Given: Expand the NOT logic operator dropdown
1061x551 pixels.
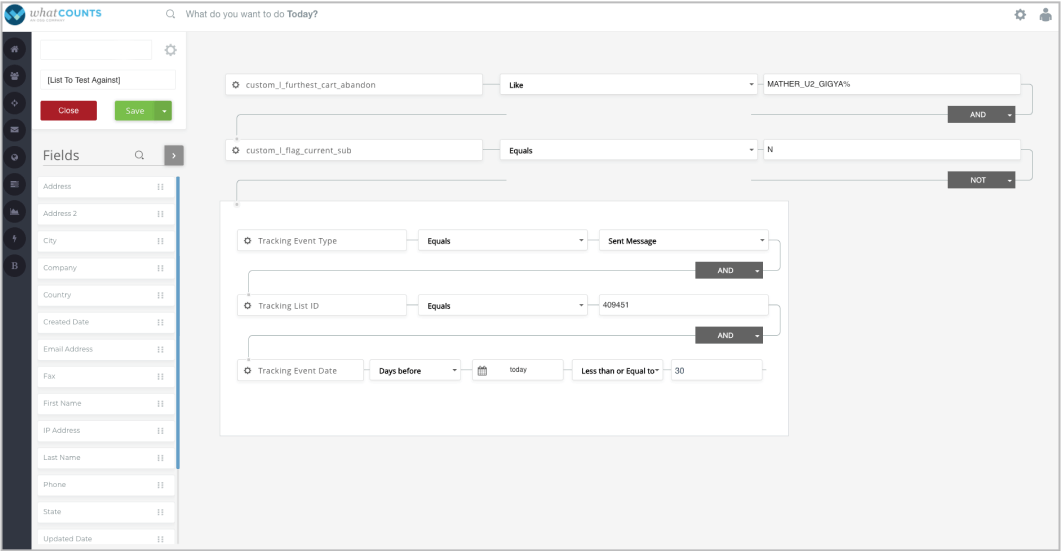Looking at the screenshot, I should [x=1010, y=180].
